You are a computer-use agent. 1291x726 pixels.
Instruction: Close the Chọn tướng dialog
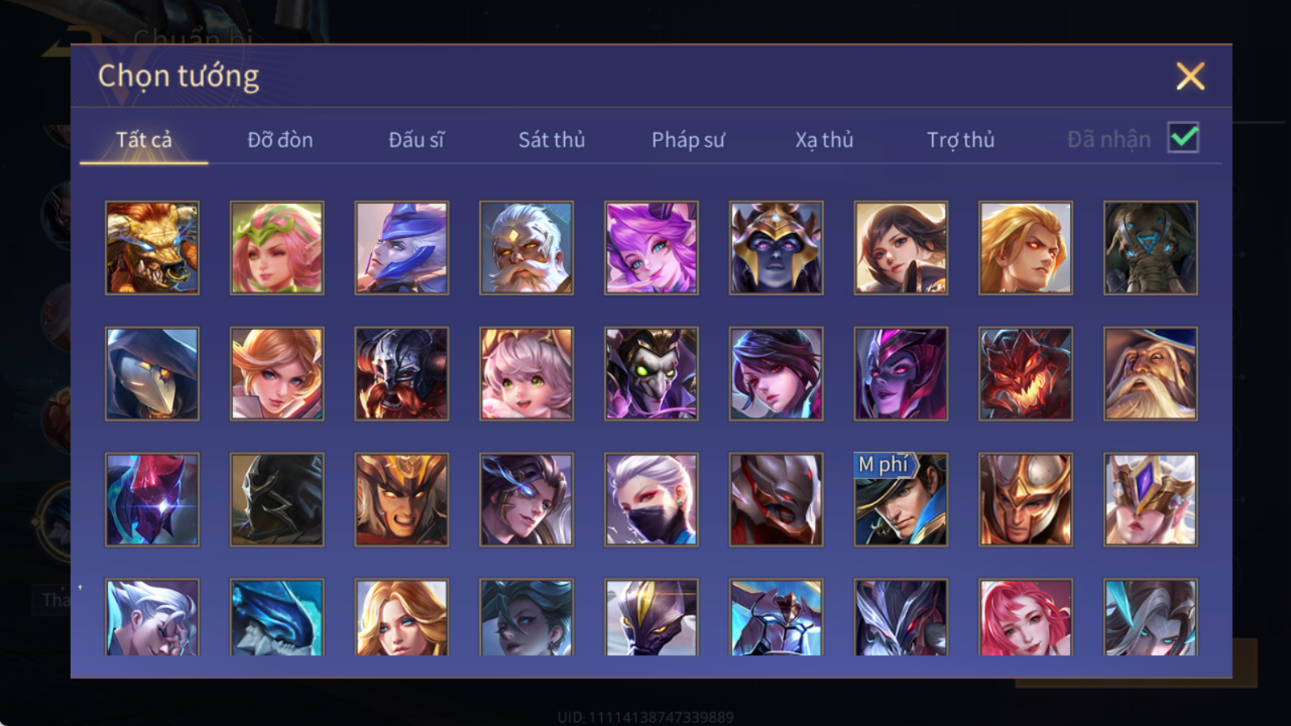click(x=1190, y=76)
